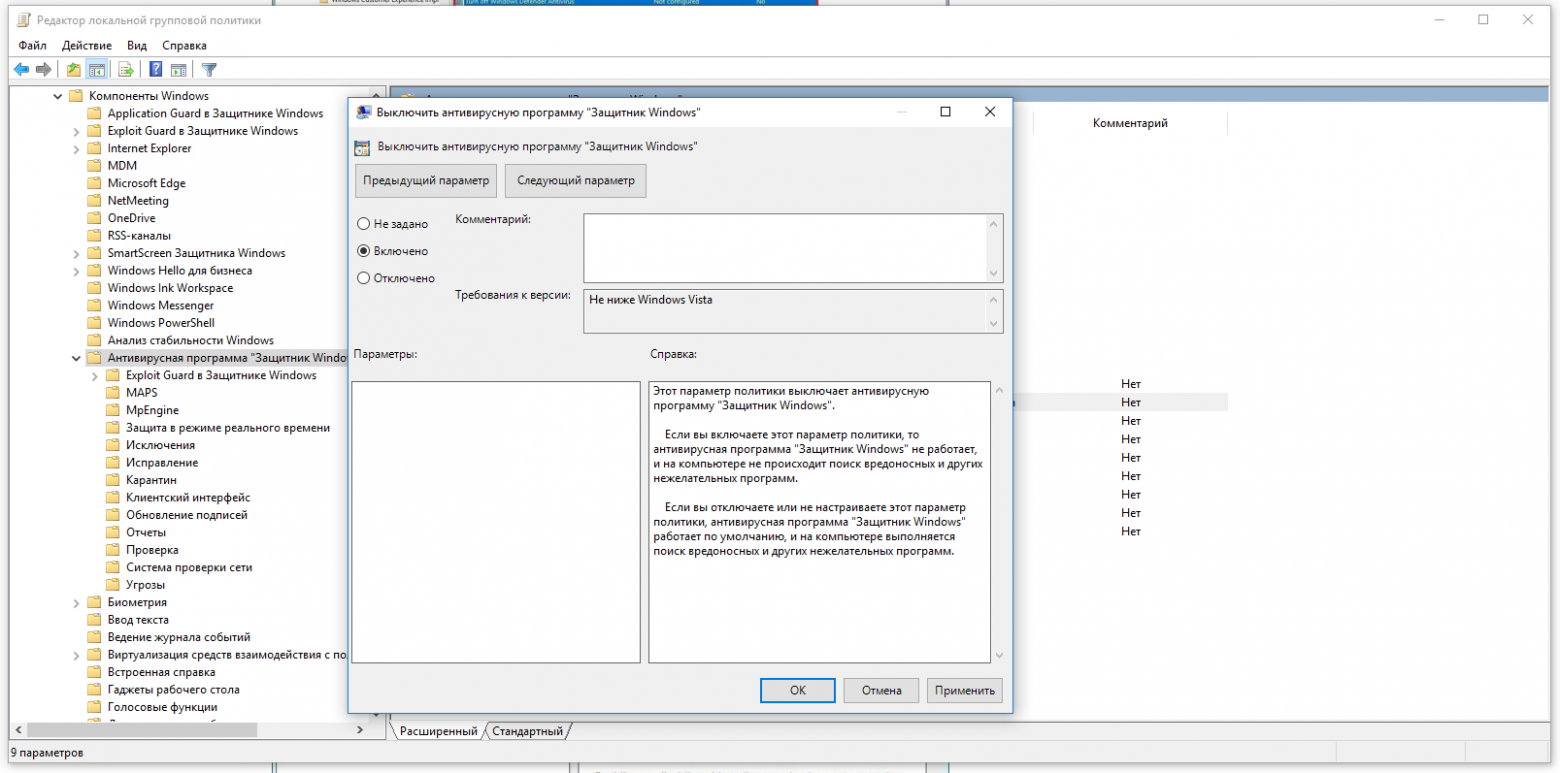
Task: Click the Show/Hide action pane icon
Action: click(x=178, y=69)
